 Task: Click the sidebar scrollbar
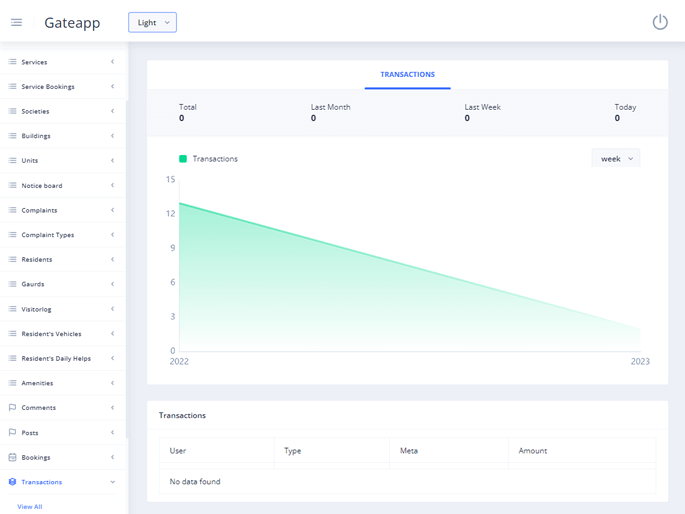[127, 269]
